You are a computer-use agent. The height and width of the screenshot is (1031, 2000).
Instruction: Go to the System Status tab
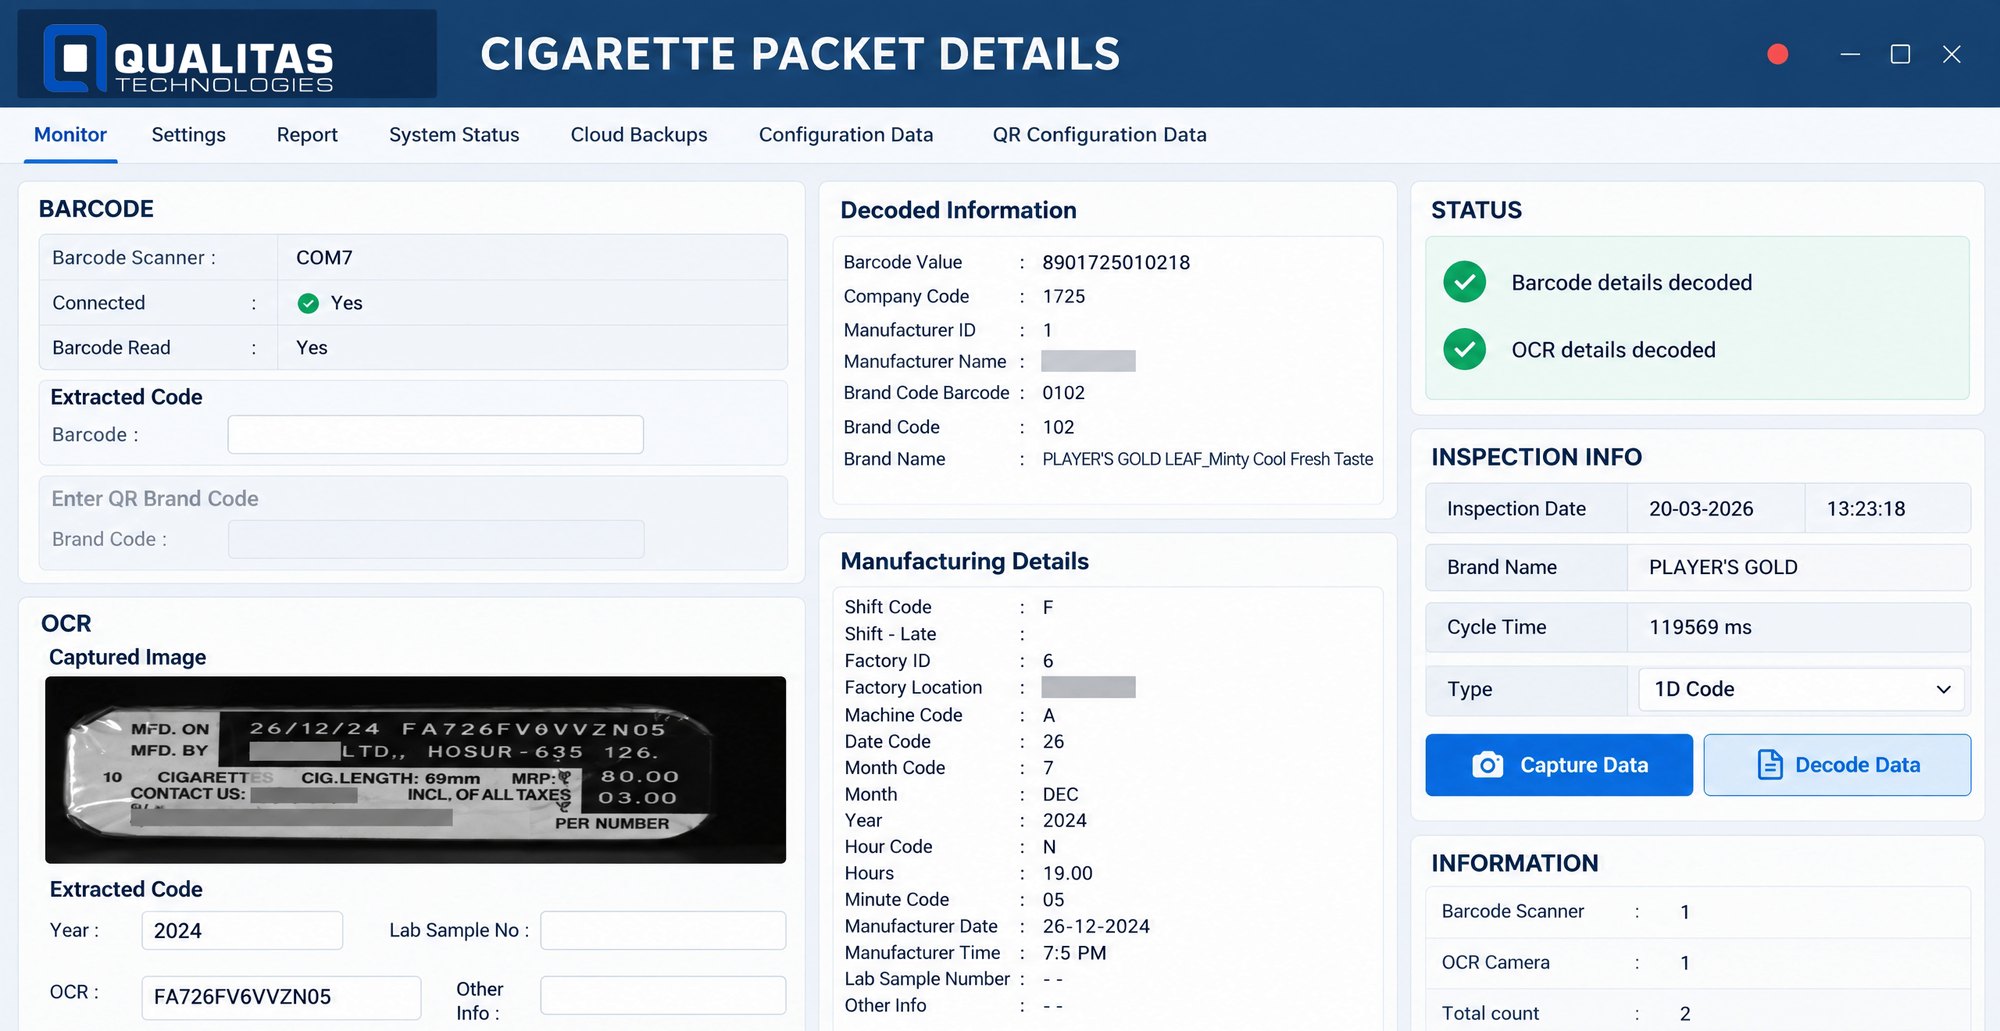[x=454, y=134]
